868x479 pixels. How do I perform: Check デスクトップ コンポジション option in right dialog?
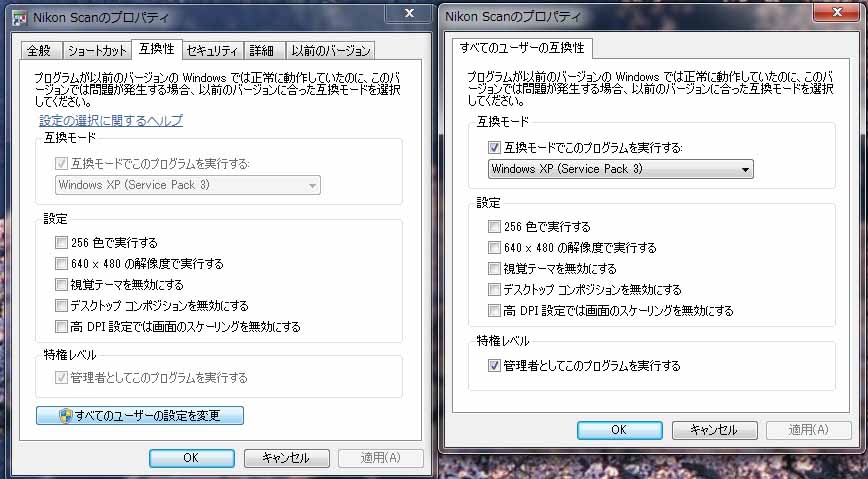[494, 290]
